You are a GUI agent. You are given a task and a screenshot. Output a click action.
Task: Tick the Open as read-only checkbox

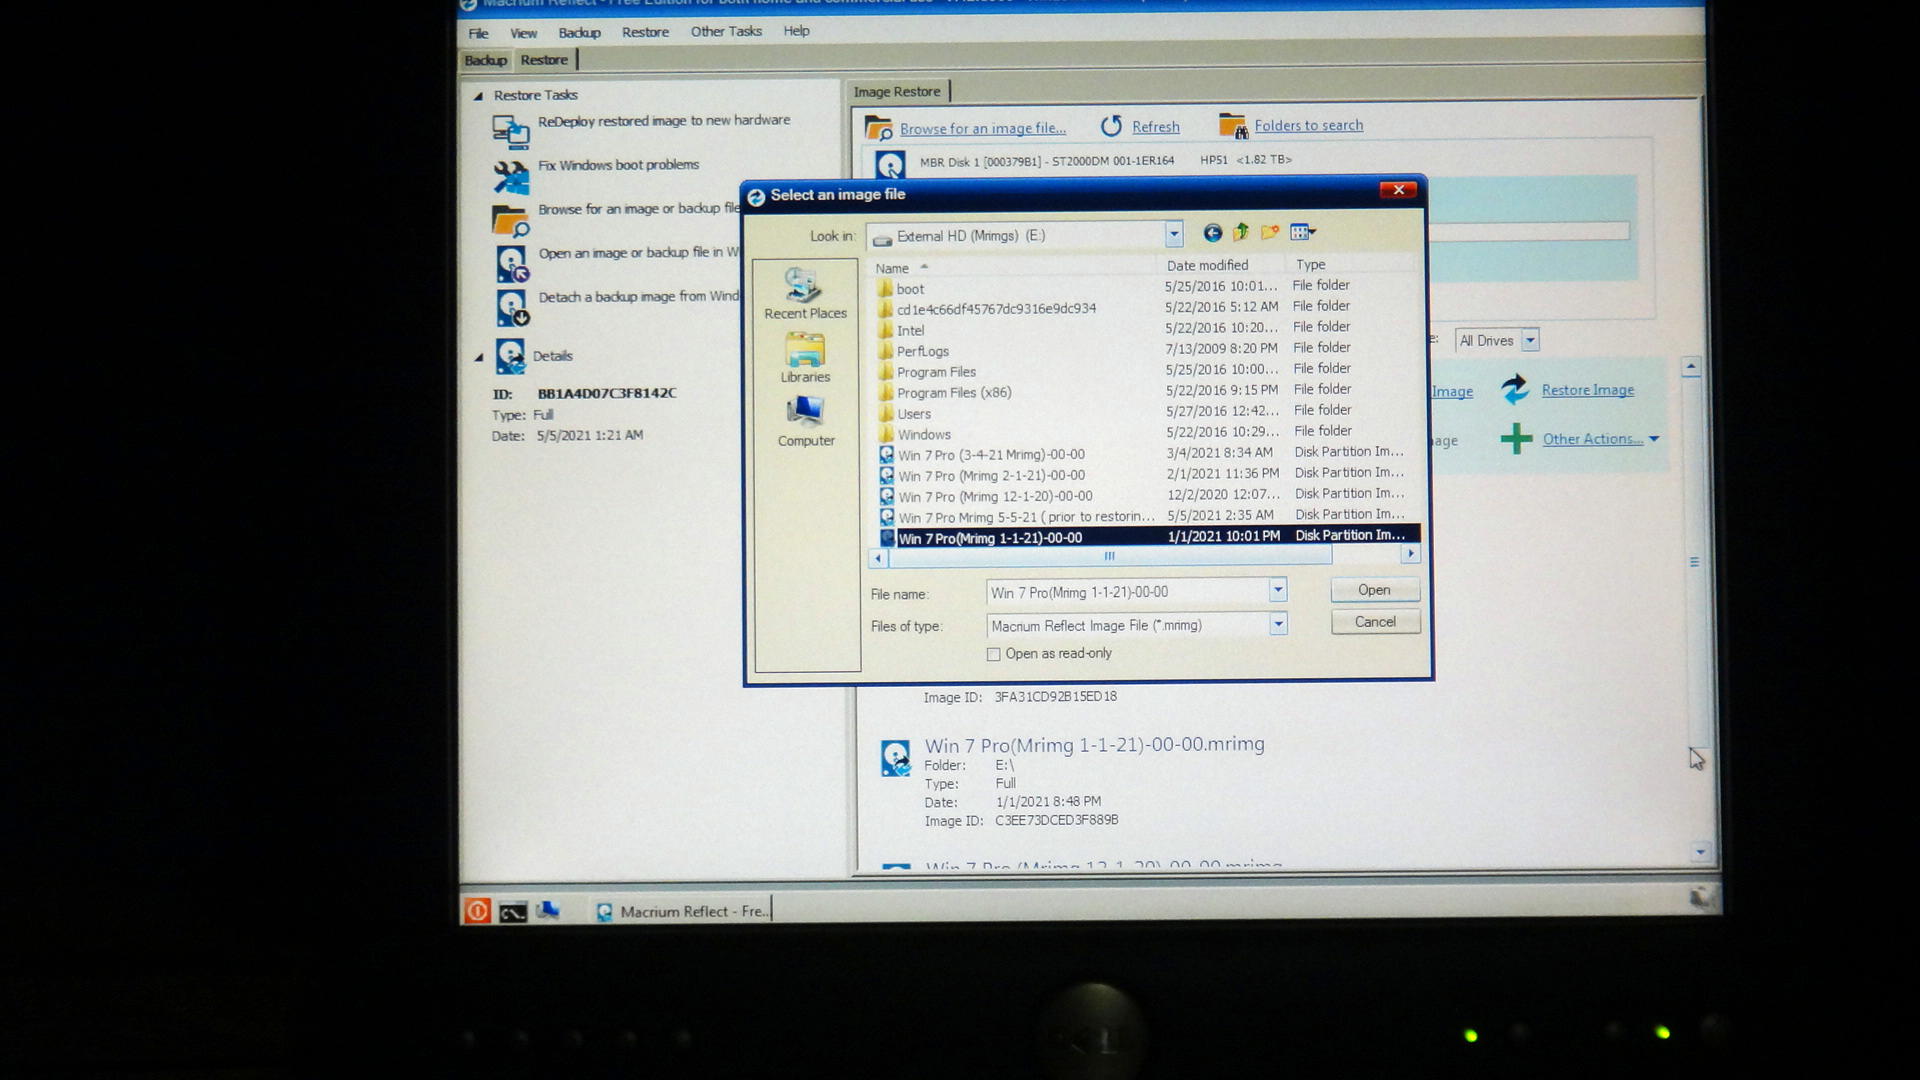click(993, 654)
